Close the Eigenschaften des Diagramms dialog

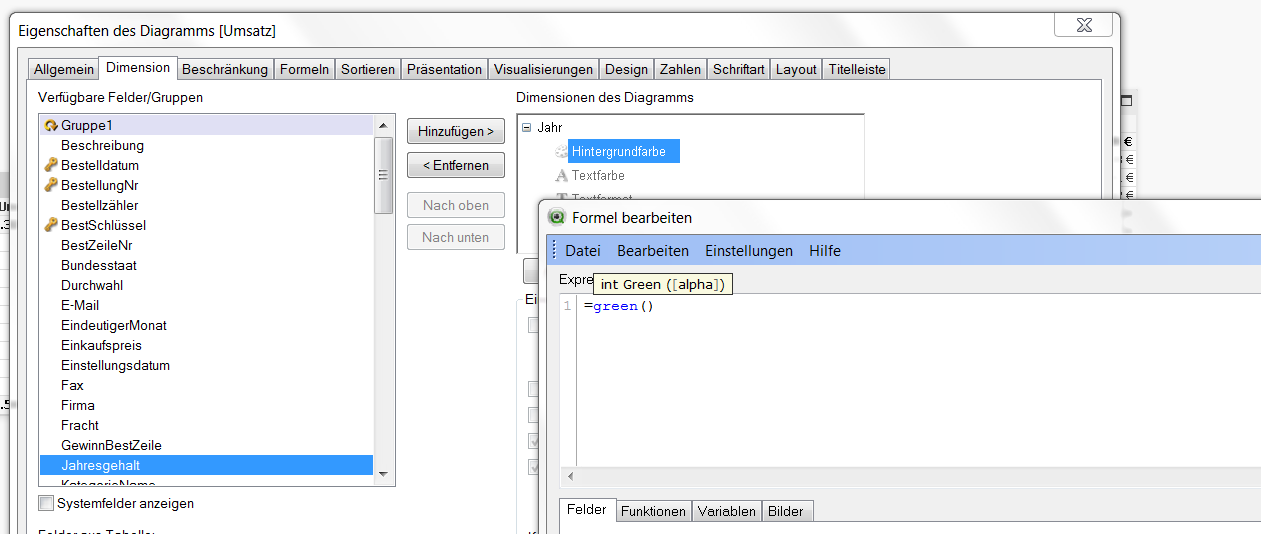pyautogui.click(x=1082, y=25)
